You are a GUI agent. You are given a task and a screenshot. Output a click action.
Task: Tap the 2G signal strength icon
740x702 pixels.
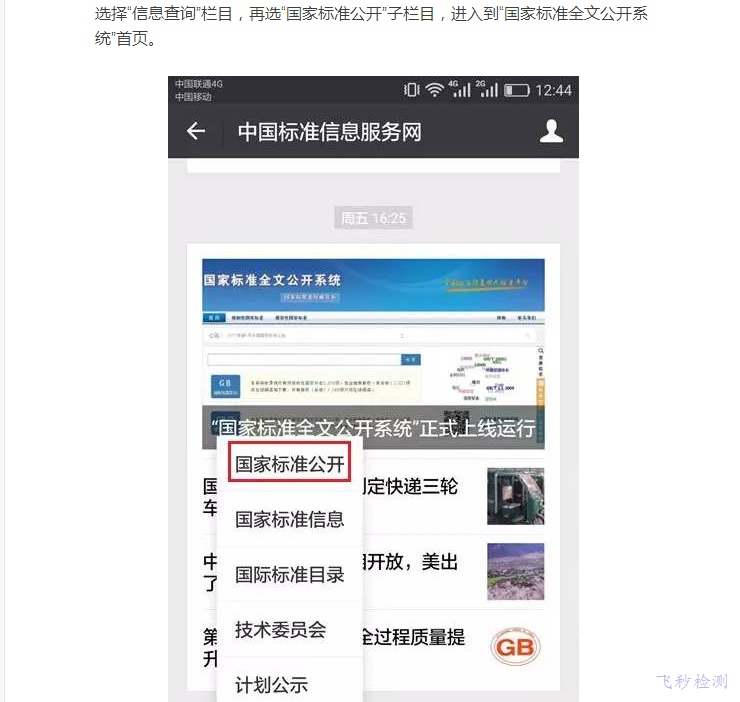(487, 89)
